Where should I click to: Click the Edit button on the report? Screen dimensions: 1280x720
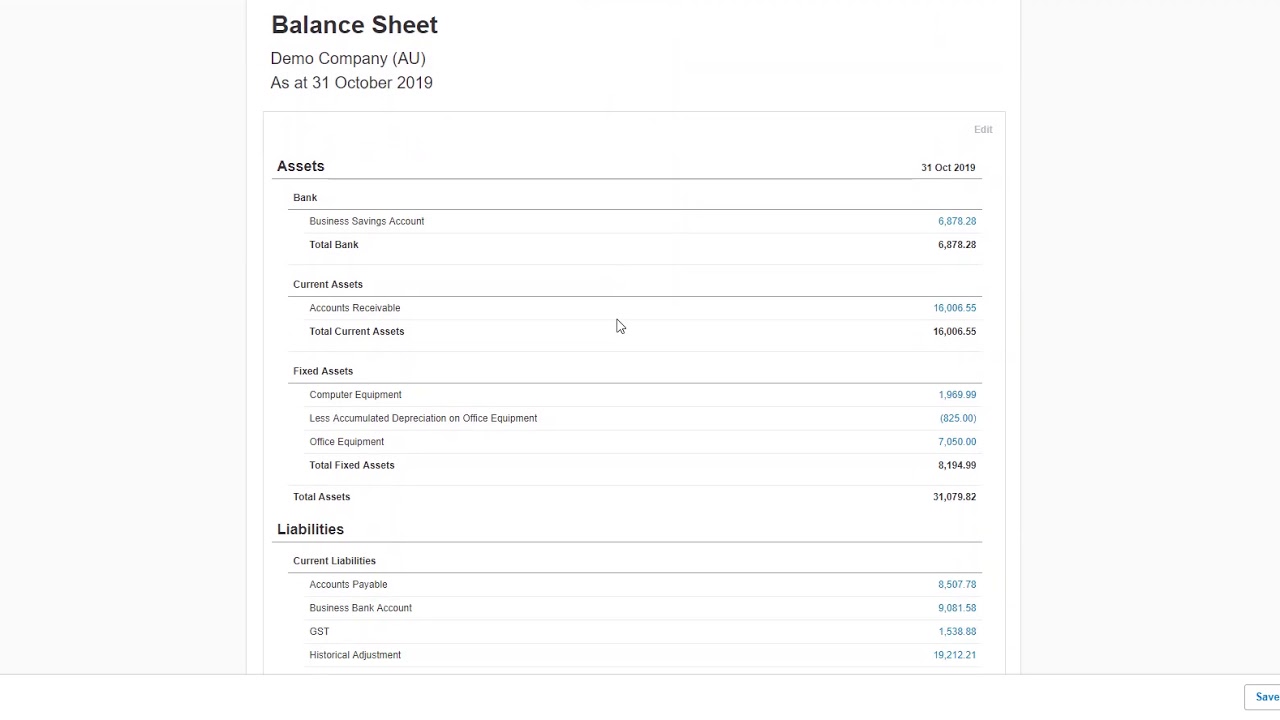983,130
